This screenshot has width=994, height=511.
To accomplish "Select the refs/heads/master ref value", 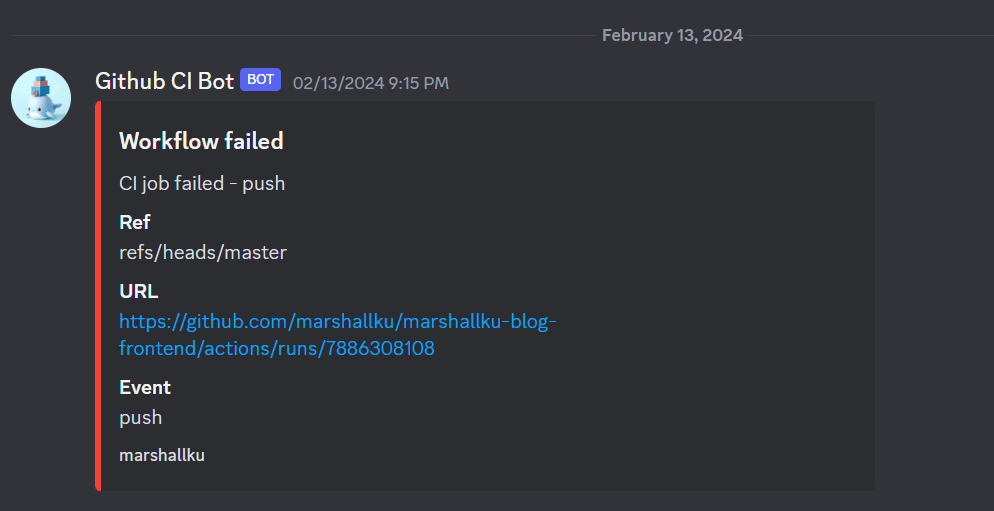I will pos(203,252).
